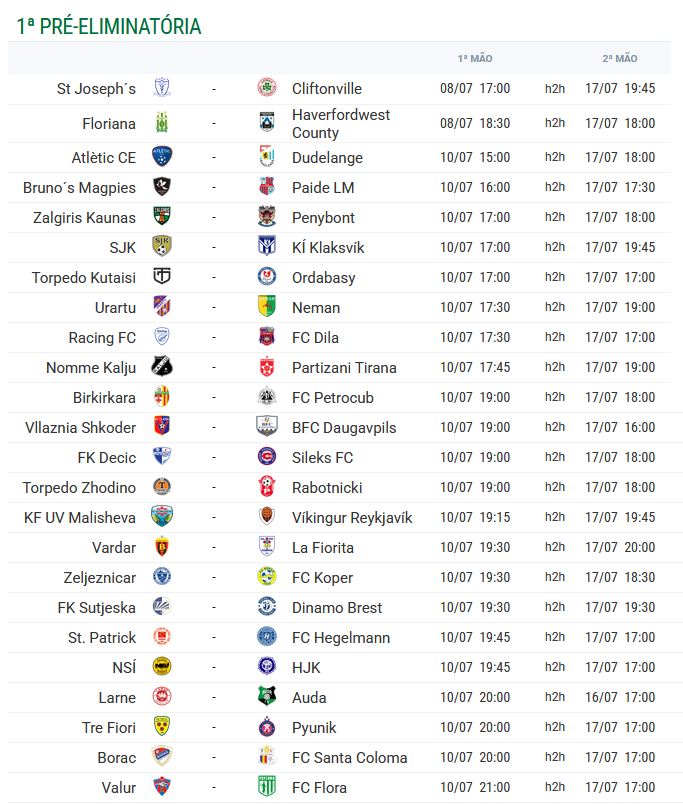The image size is (683, 804).
Task: Click the Cliftonville club crest
Action: tap(267, 88)
